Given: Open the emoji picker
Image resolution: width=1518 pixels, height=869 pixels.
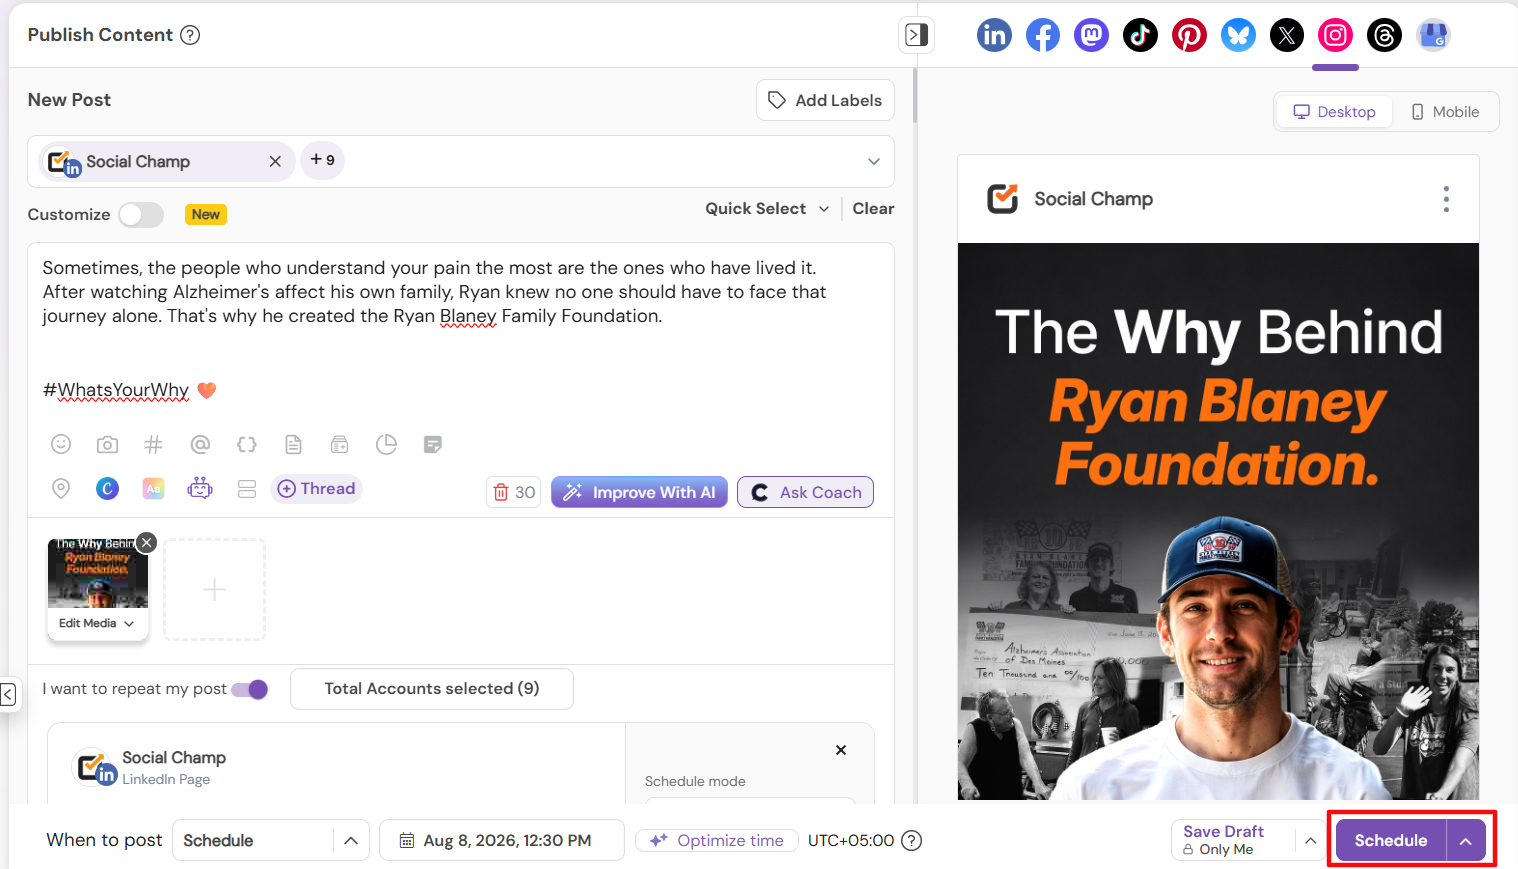Looking at the screenshot, I should tap(61, 444).
